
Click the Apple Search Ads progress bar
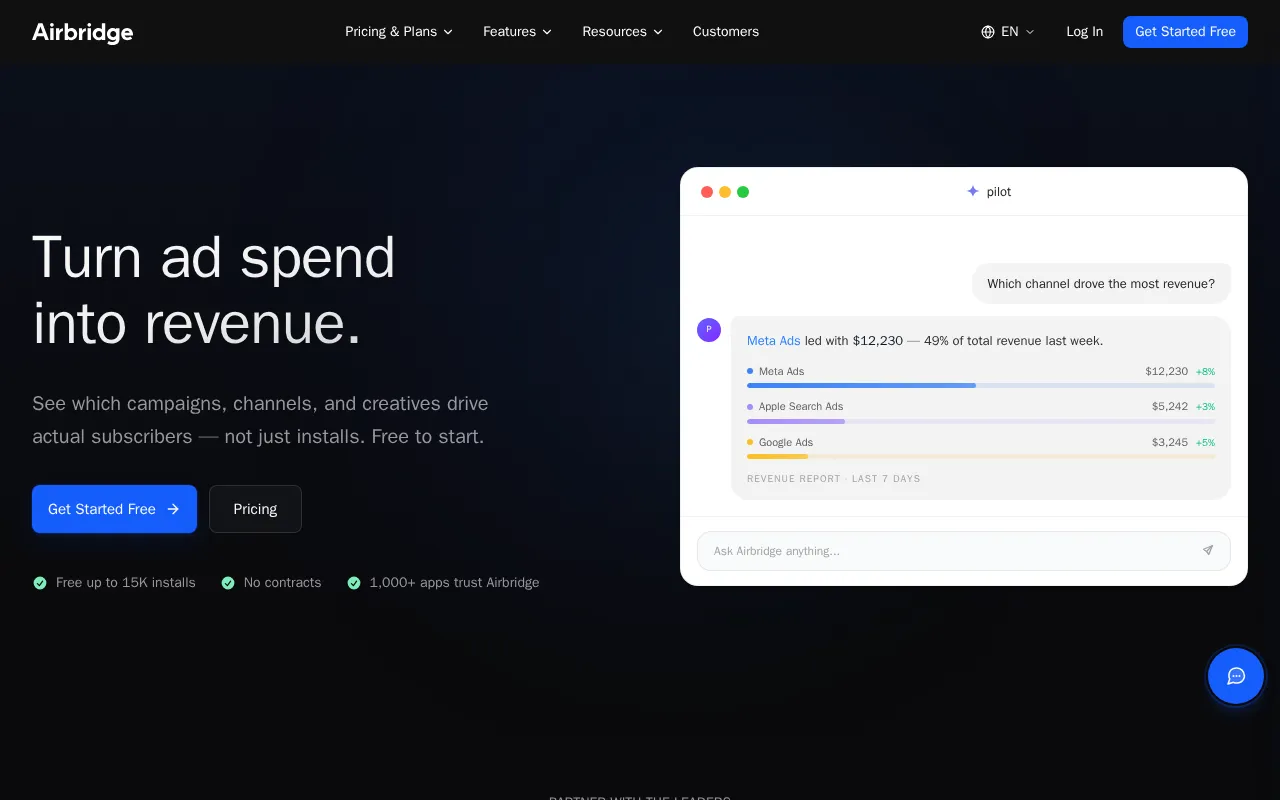tap(981, 421)
